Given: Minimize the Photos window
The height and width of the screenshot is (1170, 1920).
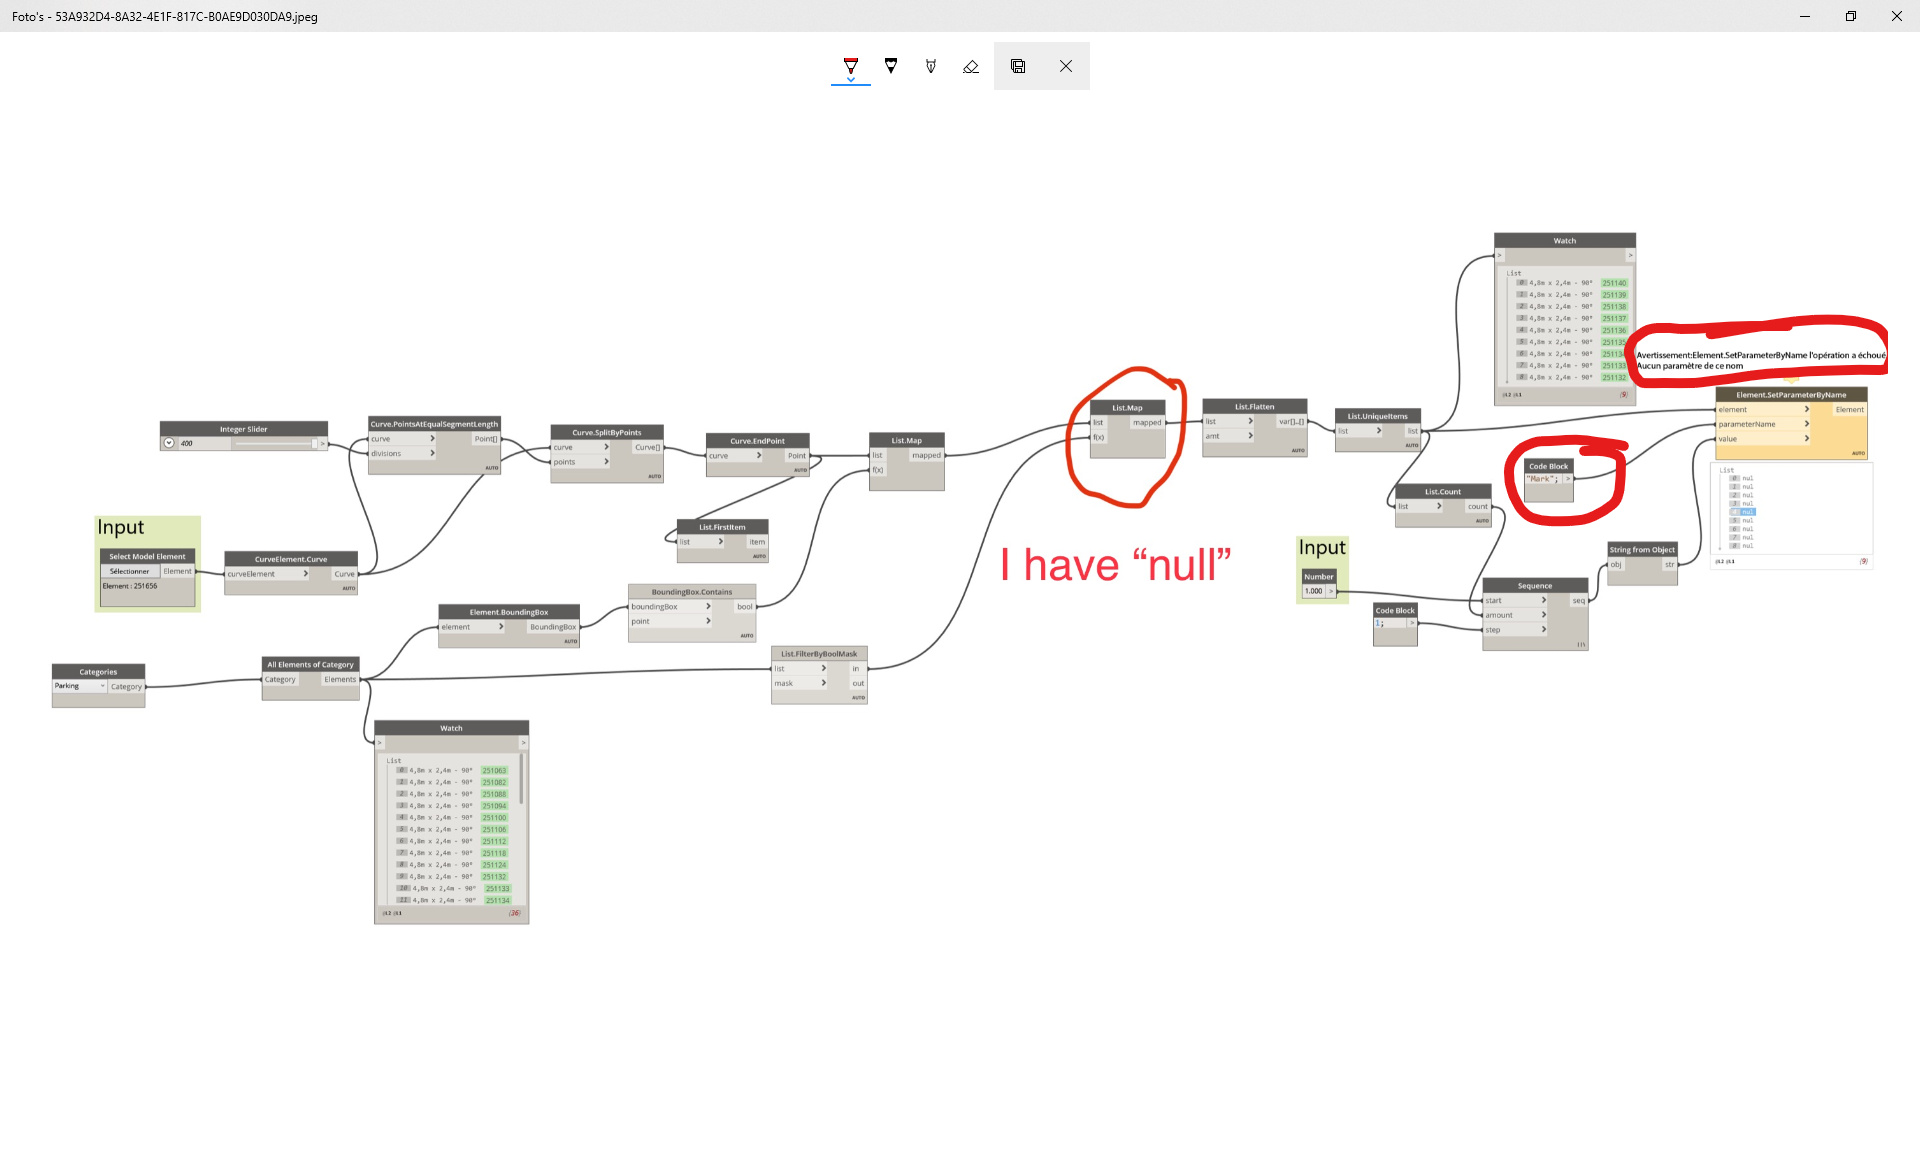Looking at the screenshot, I should pyautogui.click(x=1805, y=16).
